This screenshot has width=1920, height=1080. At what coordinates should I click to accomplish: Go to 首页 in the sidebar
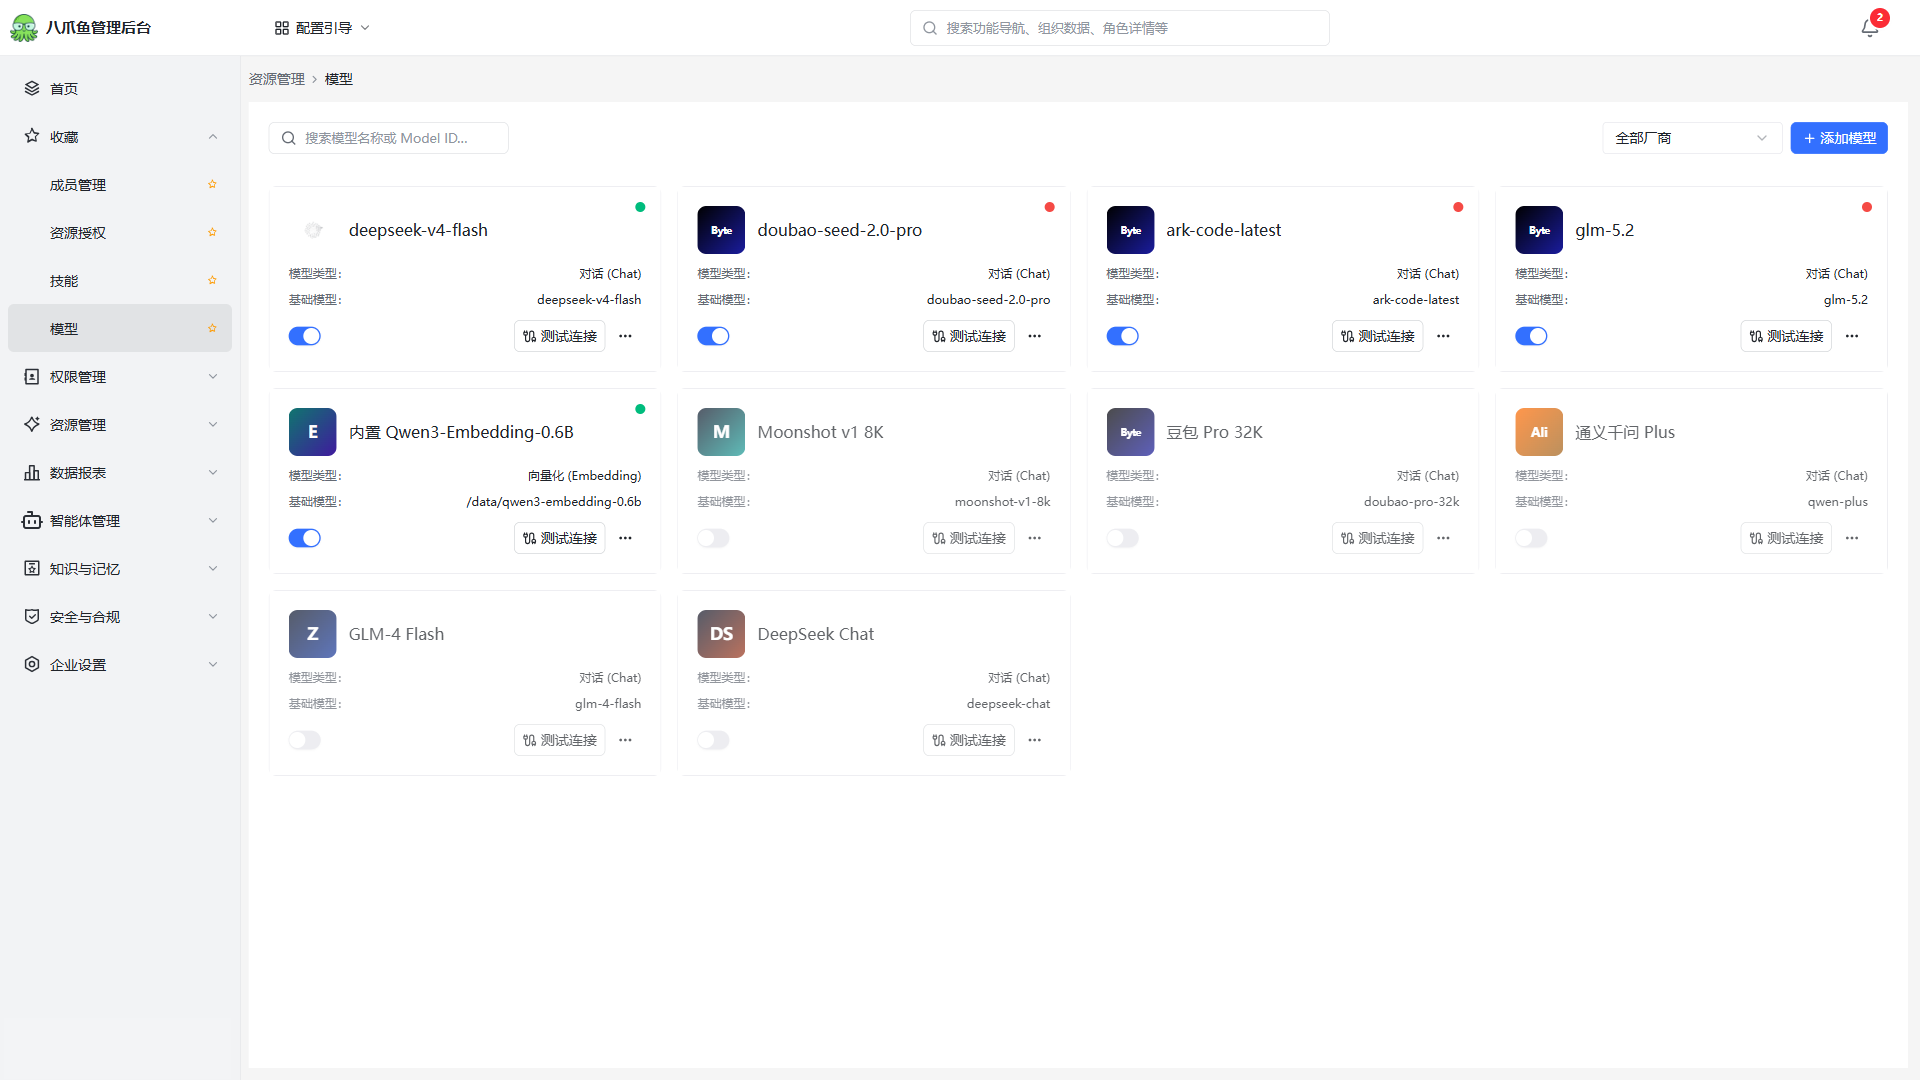tap(120, 88)
